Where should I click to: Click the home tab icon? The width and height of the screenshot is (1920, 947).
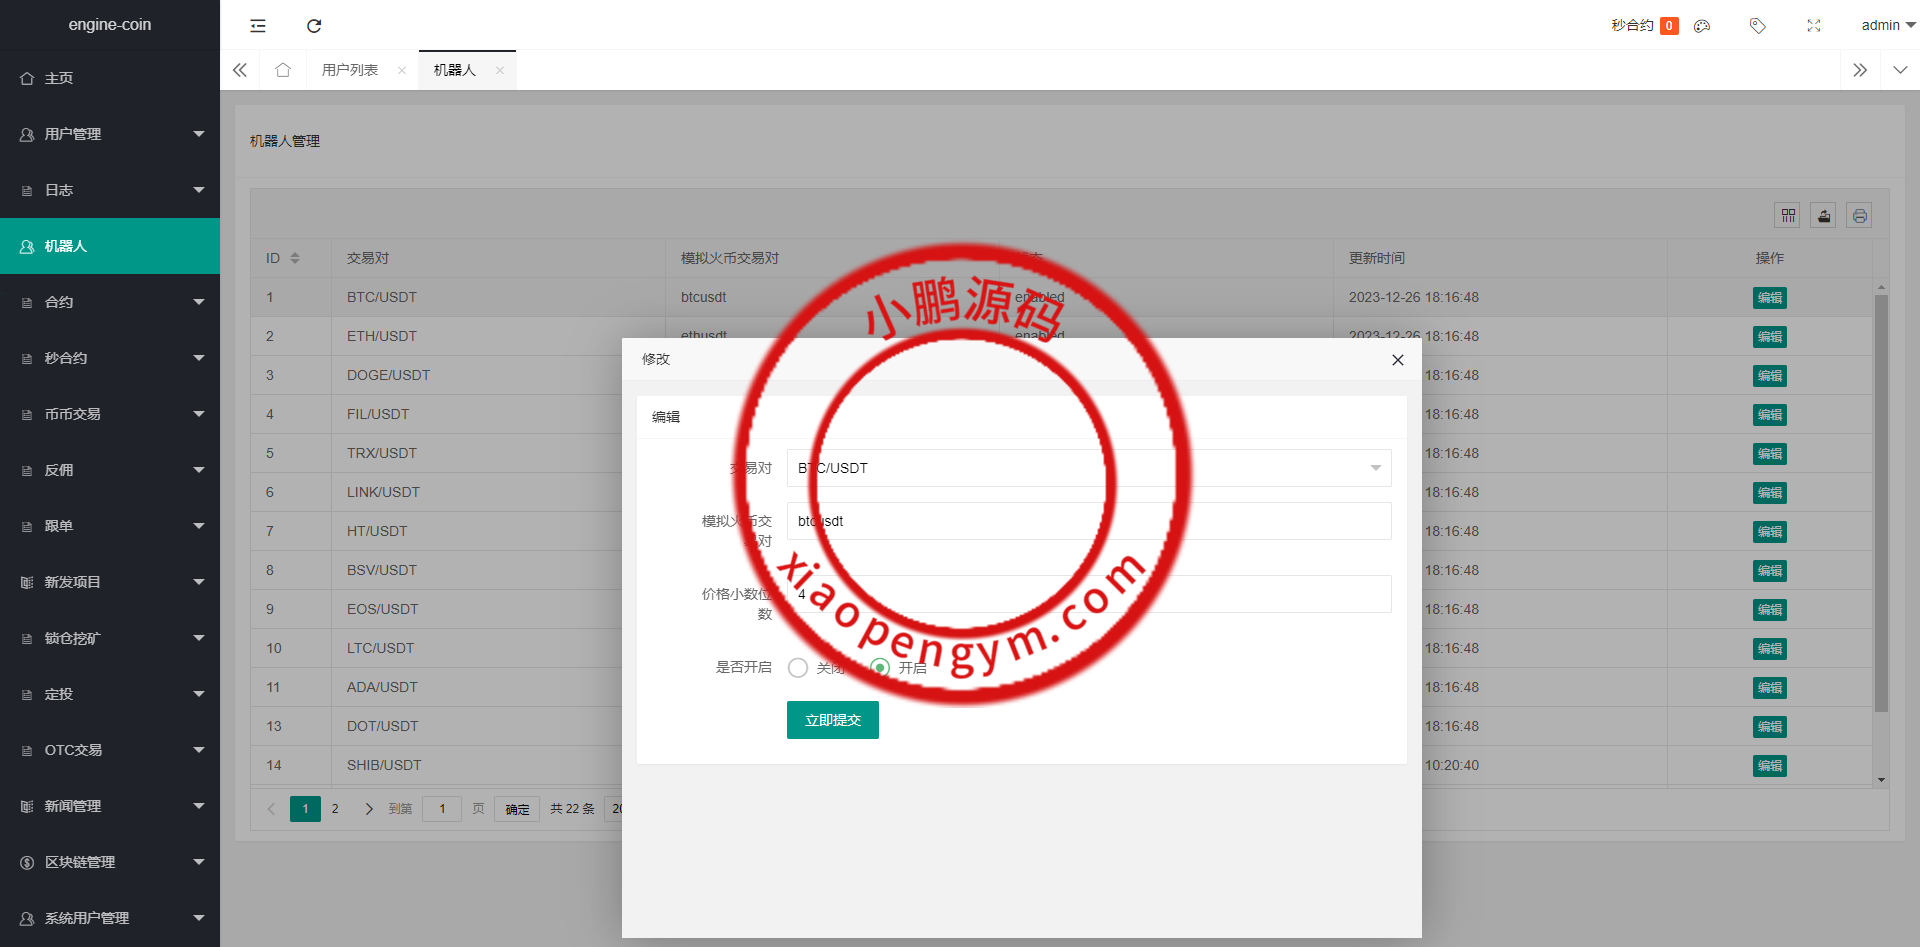(283, 70)
